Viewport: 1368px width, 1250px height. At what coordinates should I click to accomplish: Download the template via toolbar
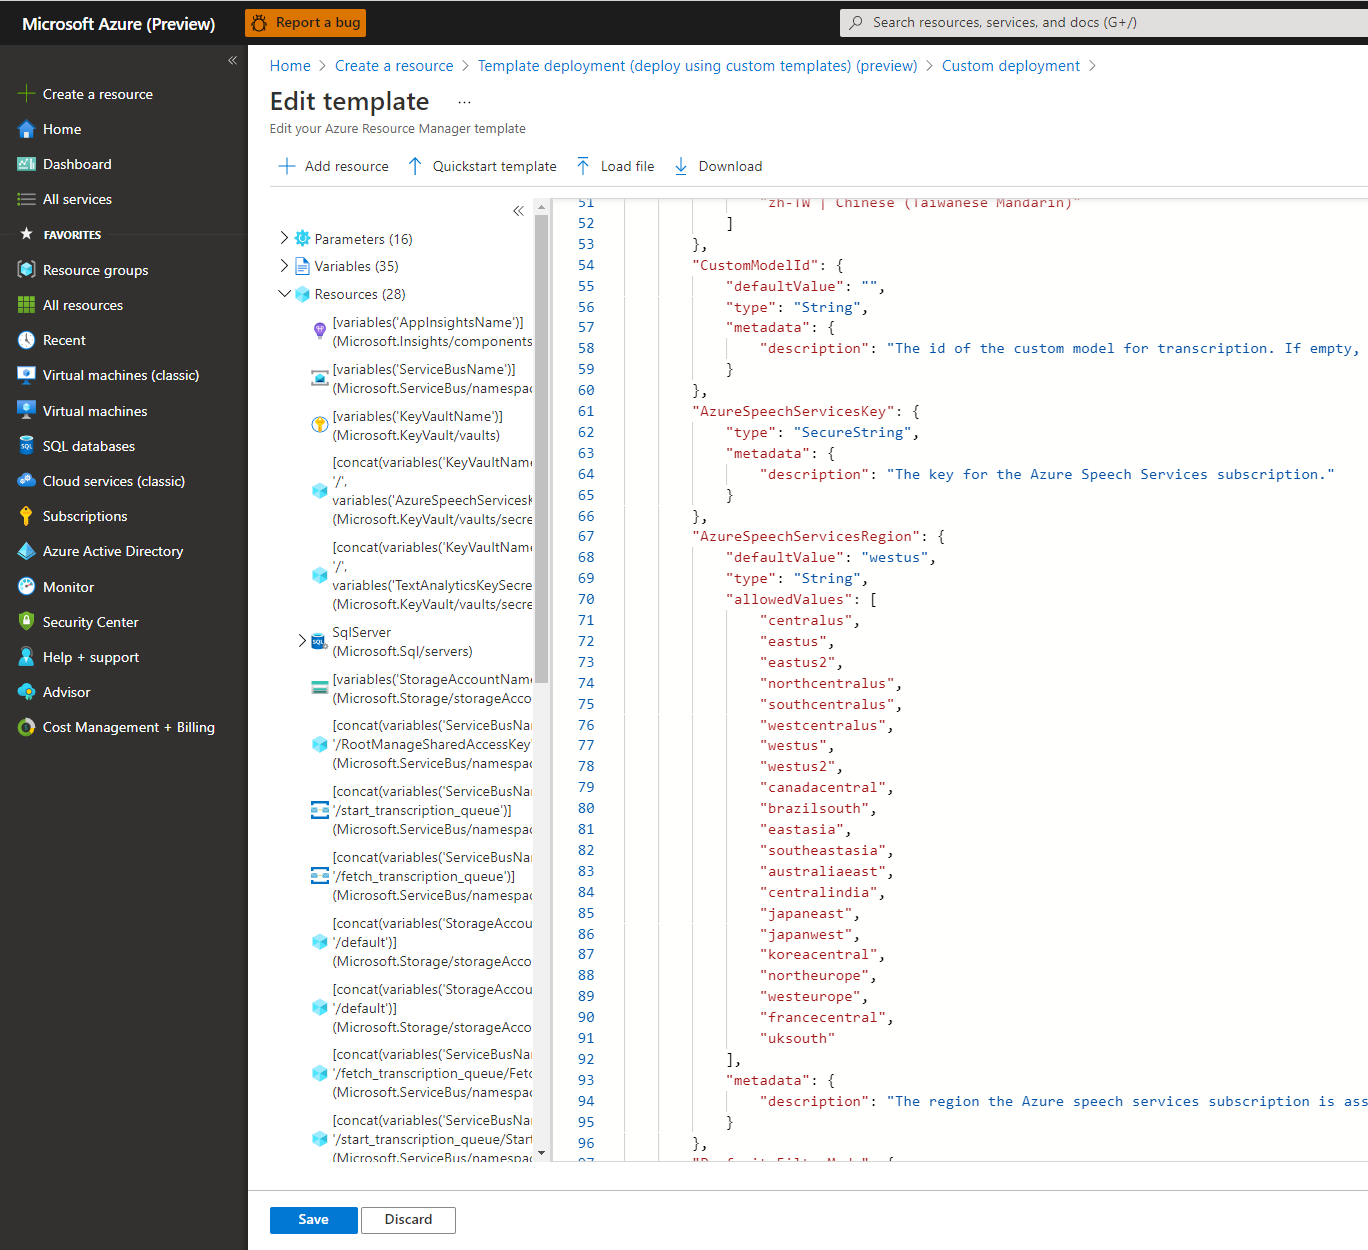pyautogui.click(x=718, y=166)
